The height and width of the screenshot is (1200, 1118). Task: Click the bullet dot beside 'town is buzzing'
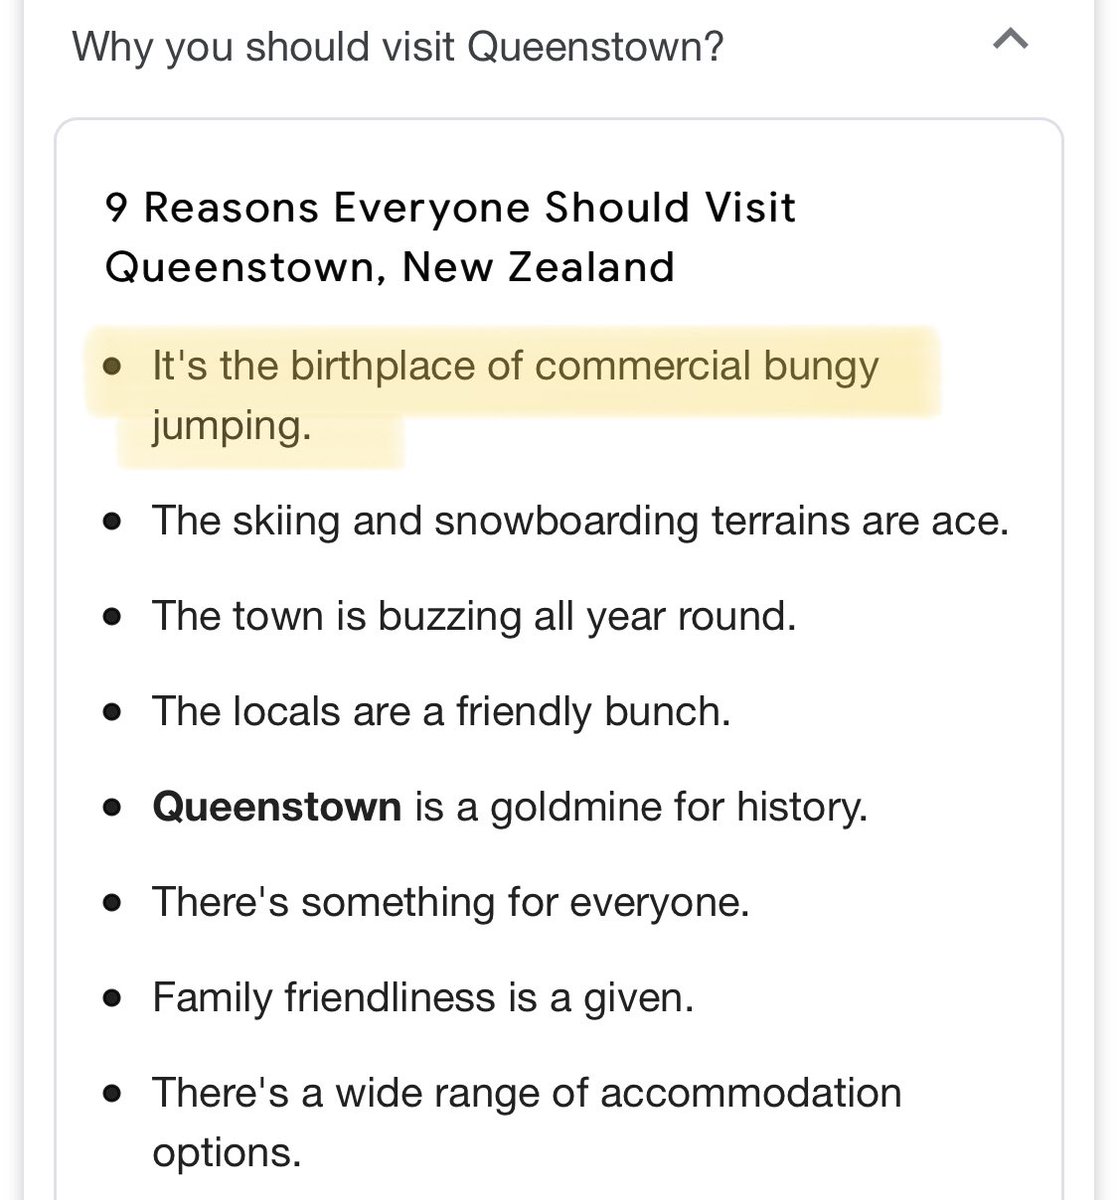[x=113, y=617]
